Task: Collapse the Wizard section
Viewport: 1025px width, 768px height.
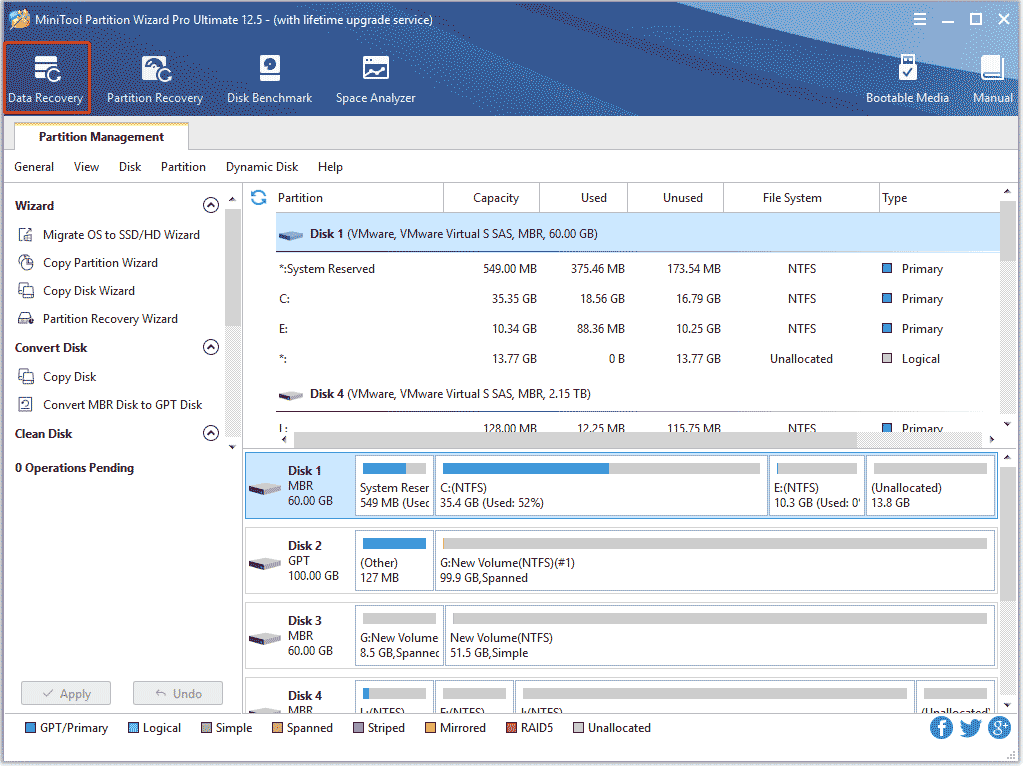Action: 211,205
